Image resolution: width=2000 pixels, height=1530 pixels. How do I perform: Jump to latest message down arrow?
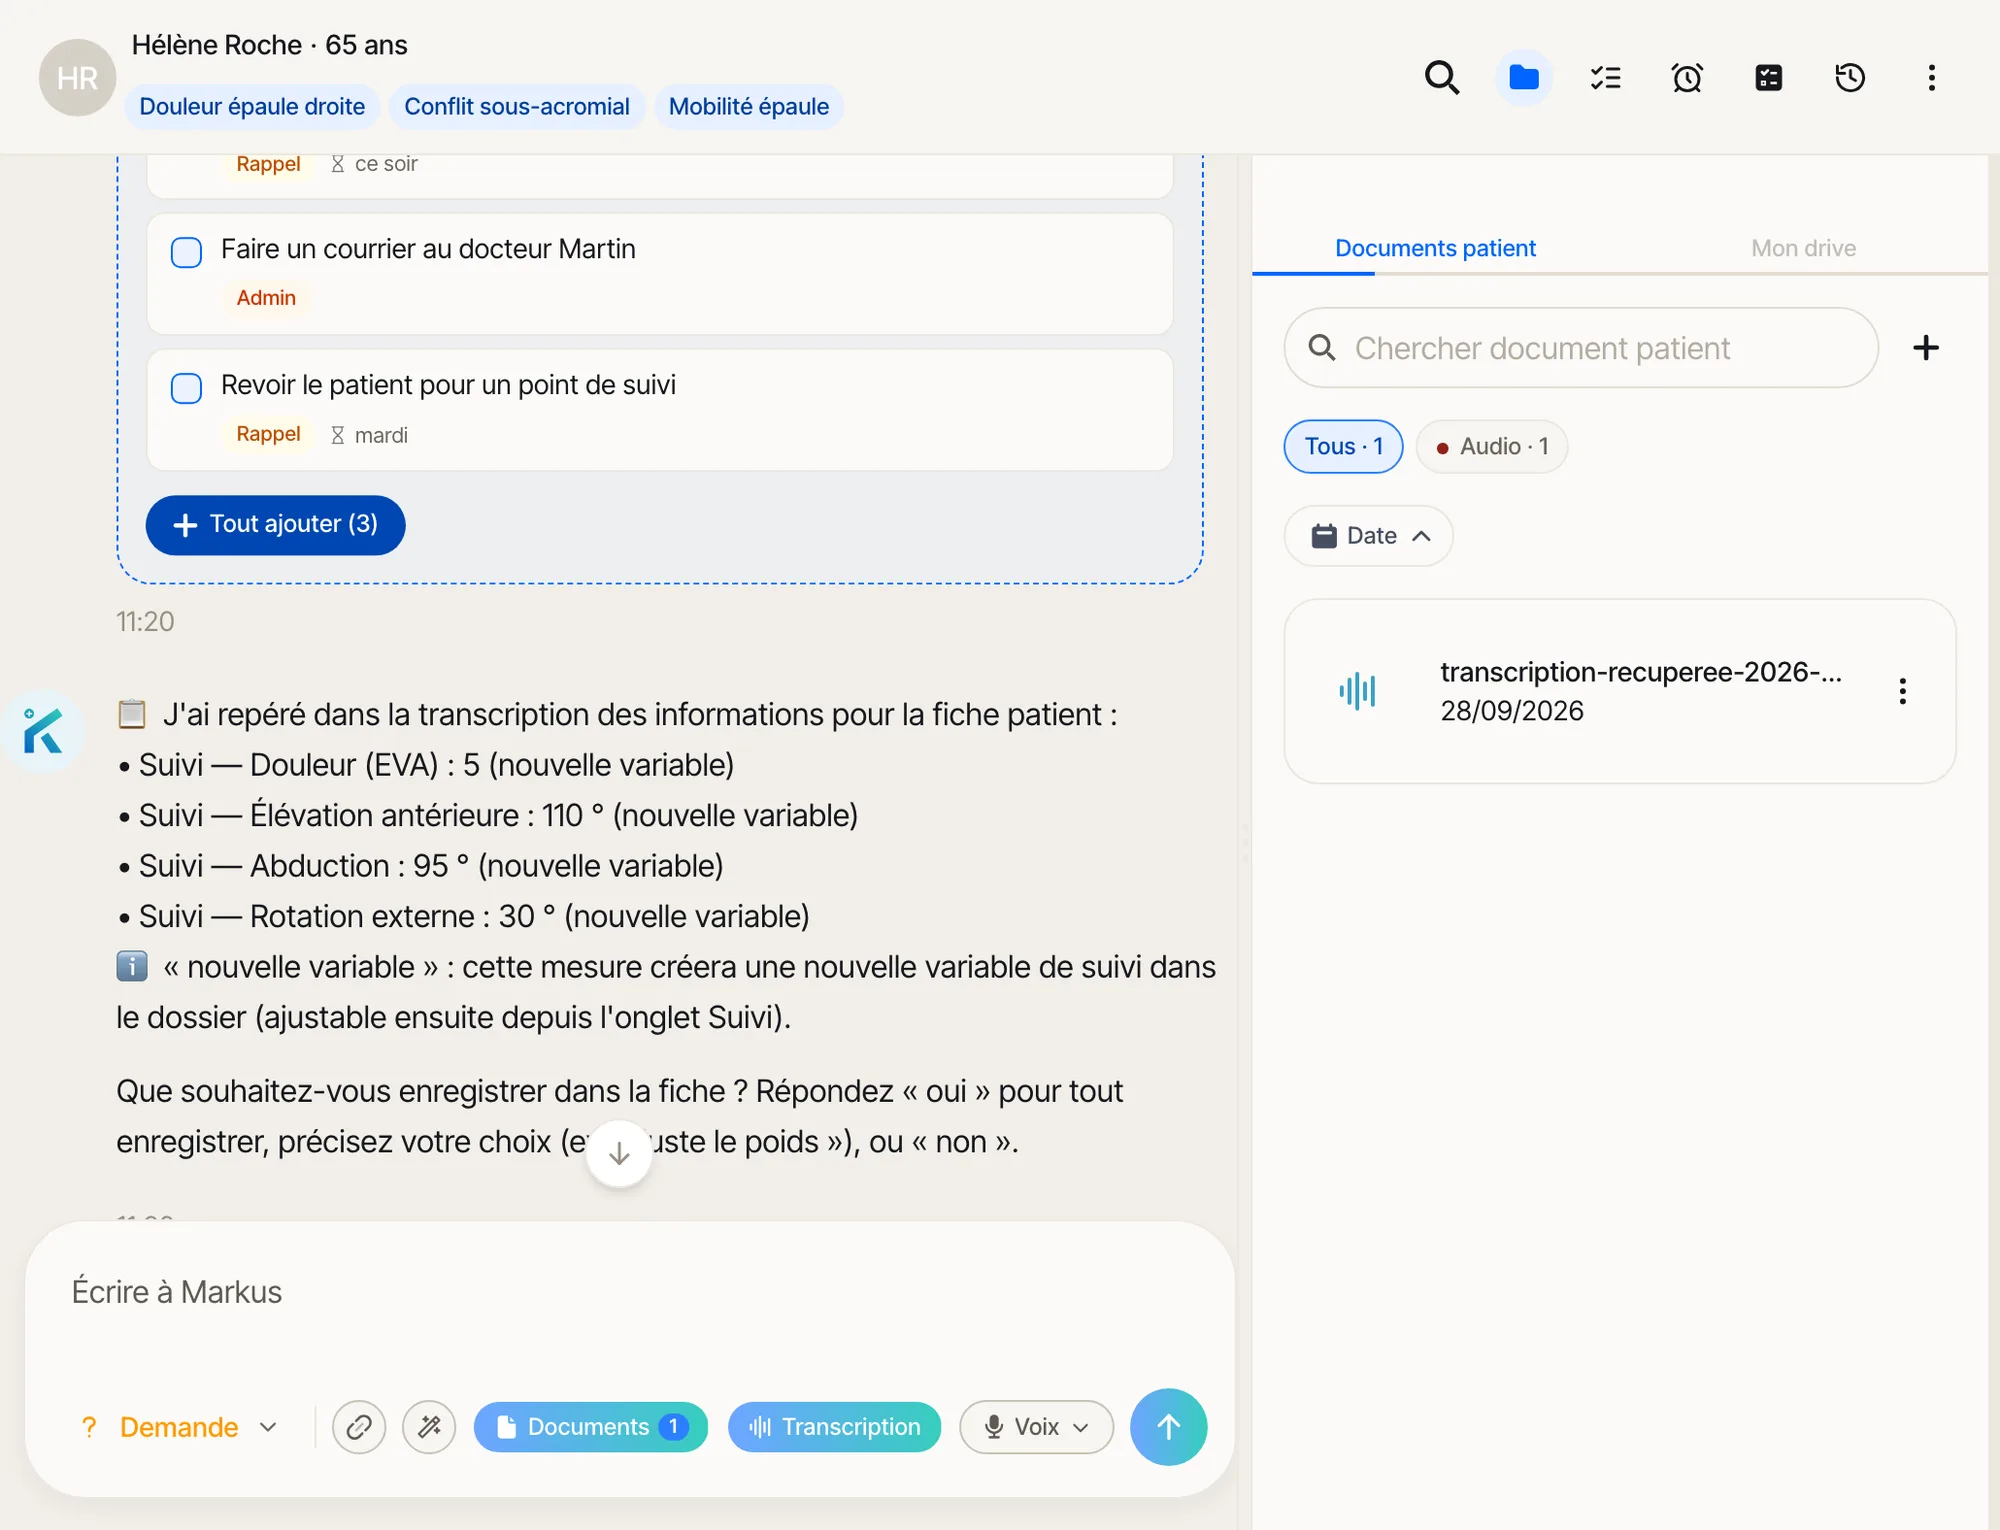pos(619,1153)
